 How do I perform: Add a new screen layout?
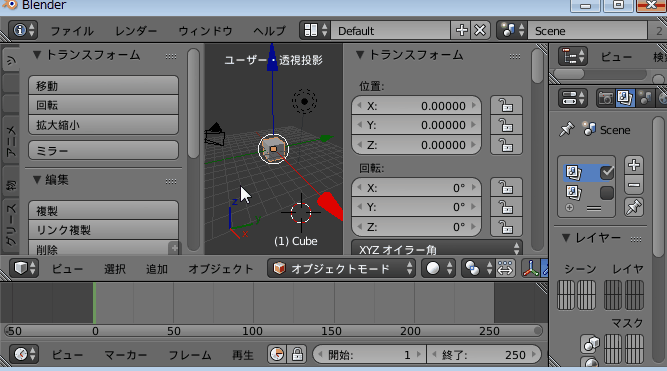click(461, 30)
